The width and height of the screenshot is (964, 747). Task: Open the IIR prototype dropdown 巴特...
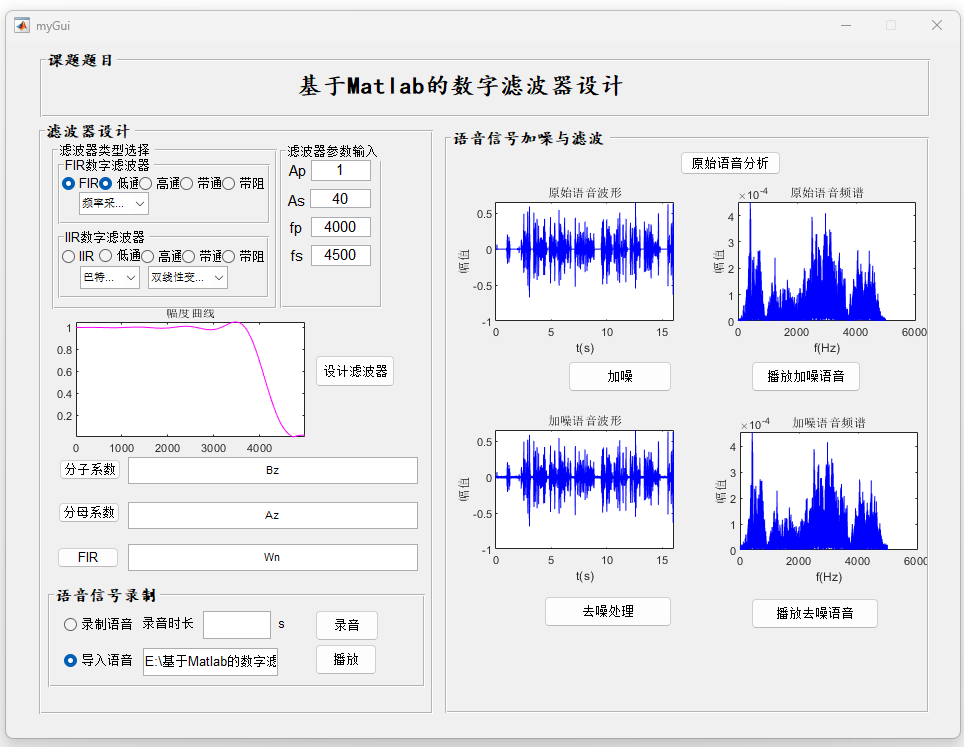[109, 277]
